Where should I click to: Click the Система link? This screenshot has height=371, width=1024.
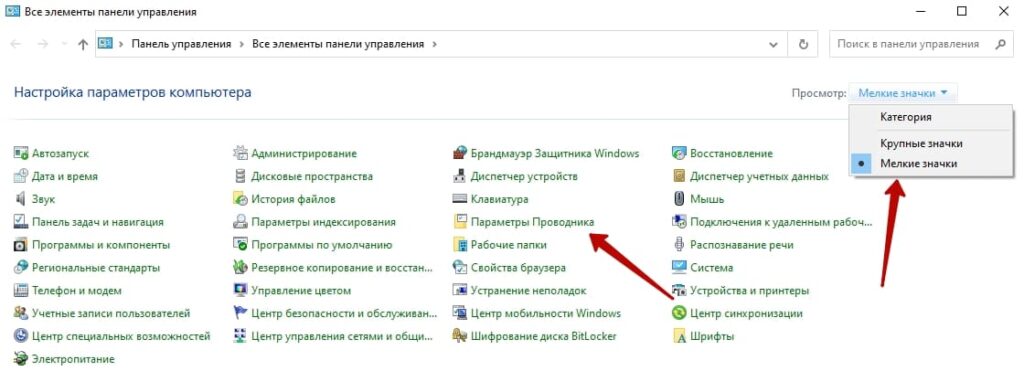711,268
